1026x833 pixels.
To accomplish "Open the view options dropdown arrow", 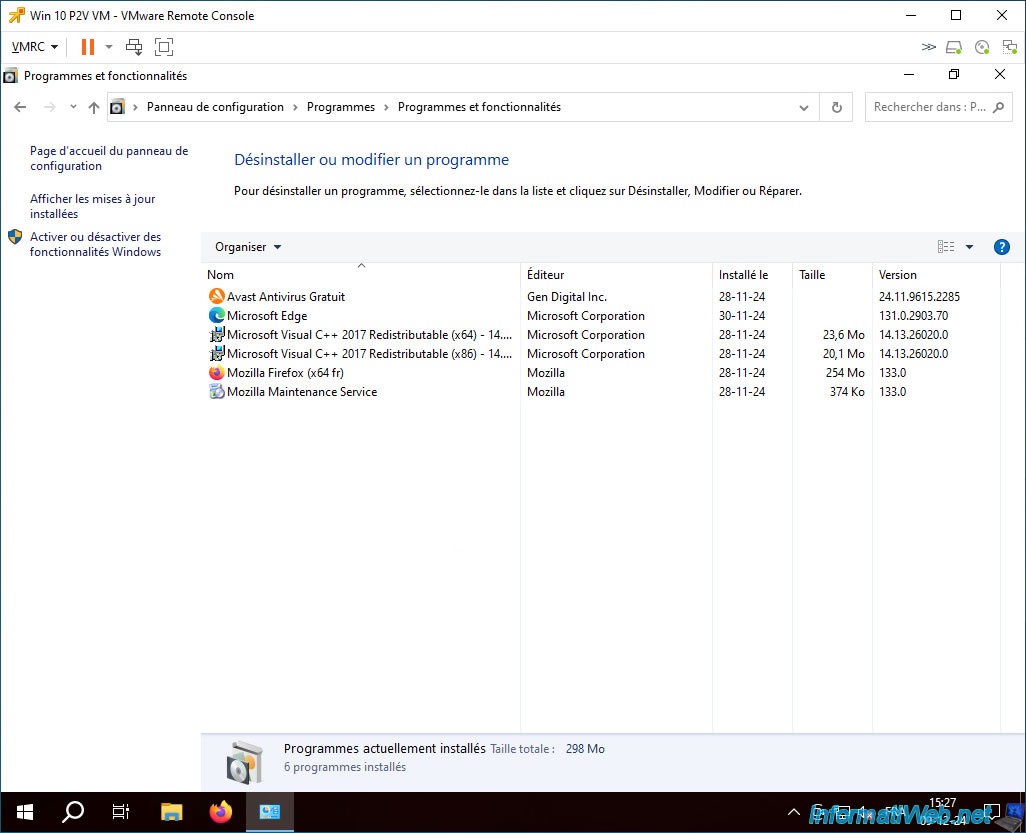I will pos(969,247).
